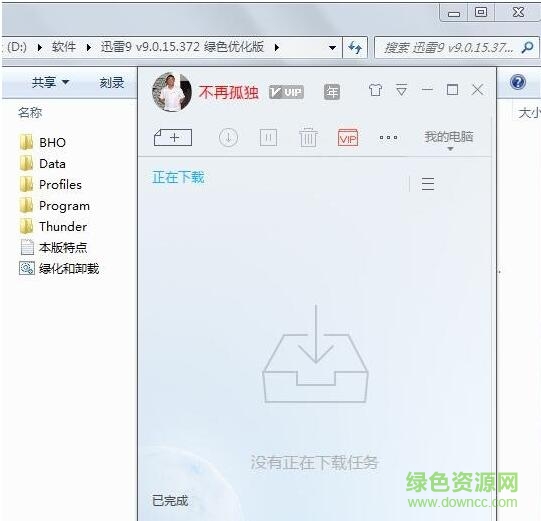Viewport: 541px width, 521px height.
Task: Open the Thunder main menu triangle icon
Action: [401, 90]
